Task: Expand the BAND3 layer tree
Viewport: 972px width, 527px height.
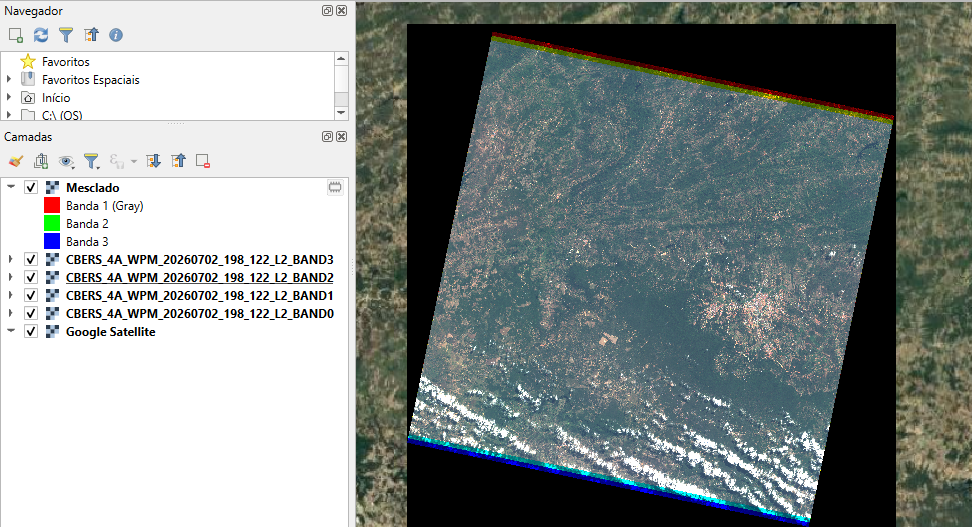Action: point(11,259)
